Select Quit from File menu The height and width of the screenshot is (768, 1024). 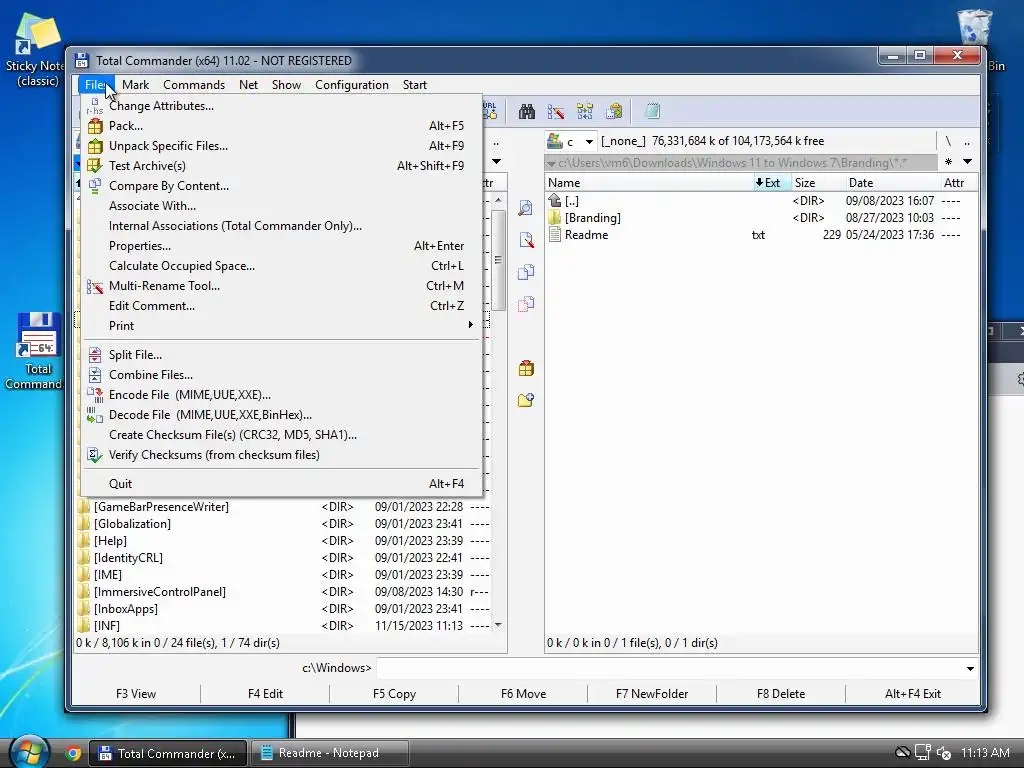click(x=281, y=484)
